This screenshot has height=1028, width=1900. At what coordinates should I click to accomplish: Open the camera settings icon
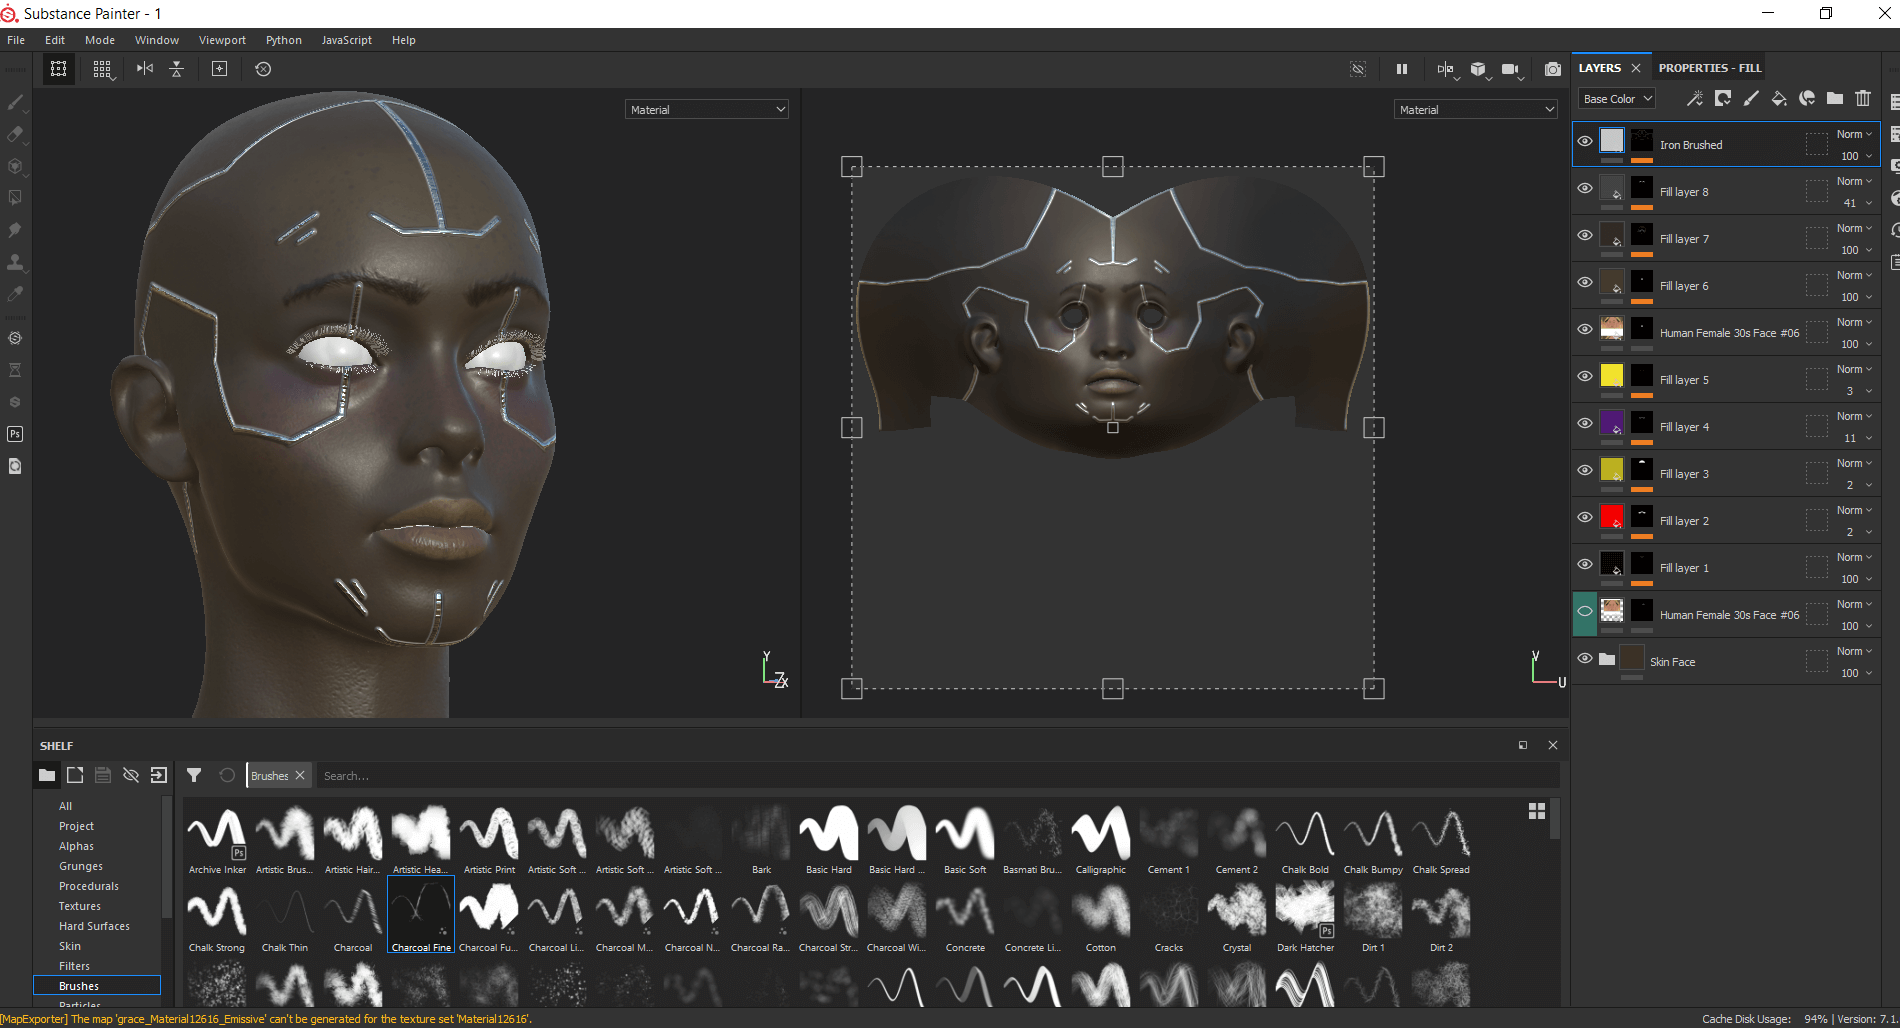[x=1511, y=69]
